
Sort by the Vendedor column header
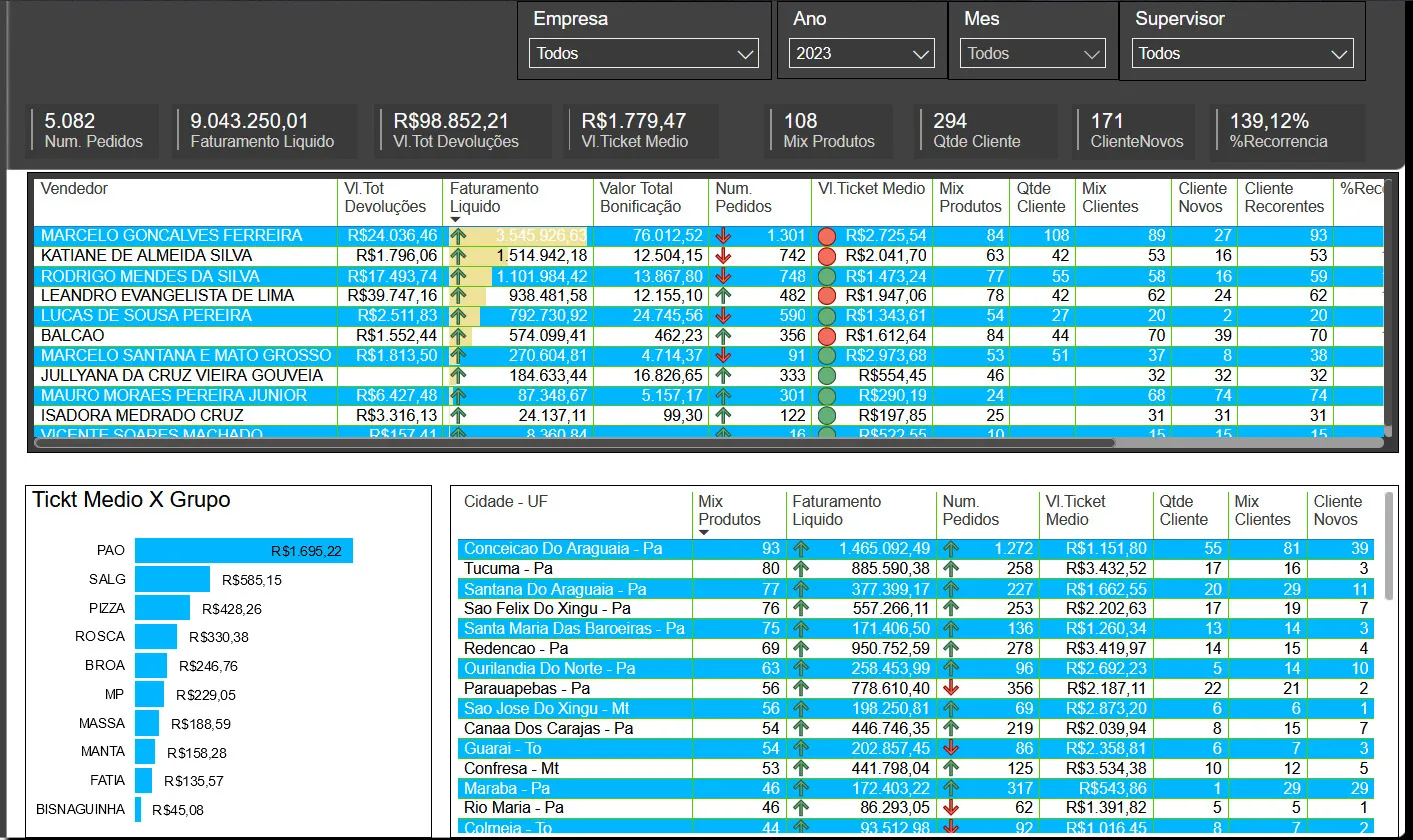(75, 189)
